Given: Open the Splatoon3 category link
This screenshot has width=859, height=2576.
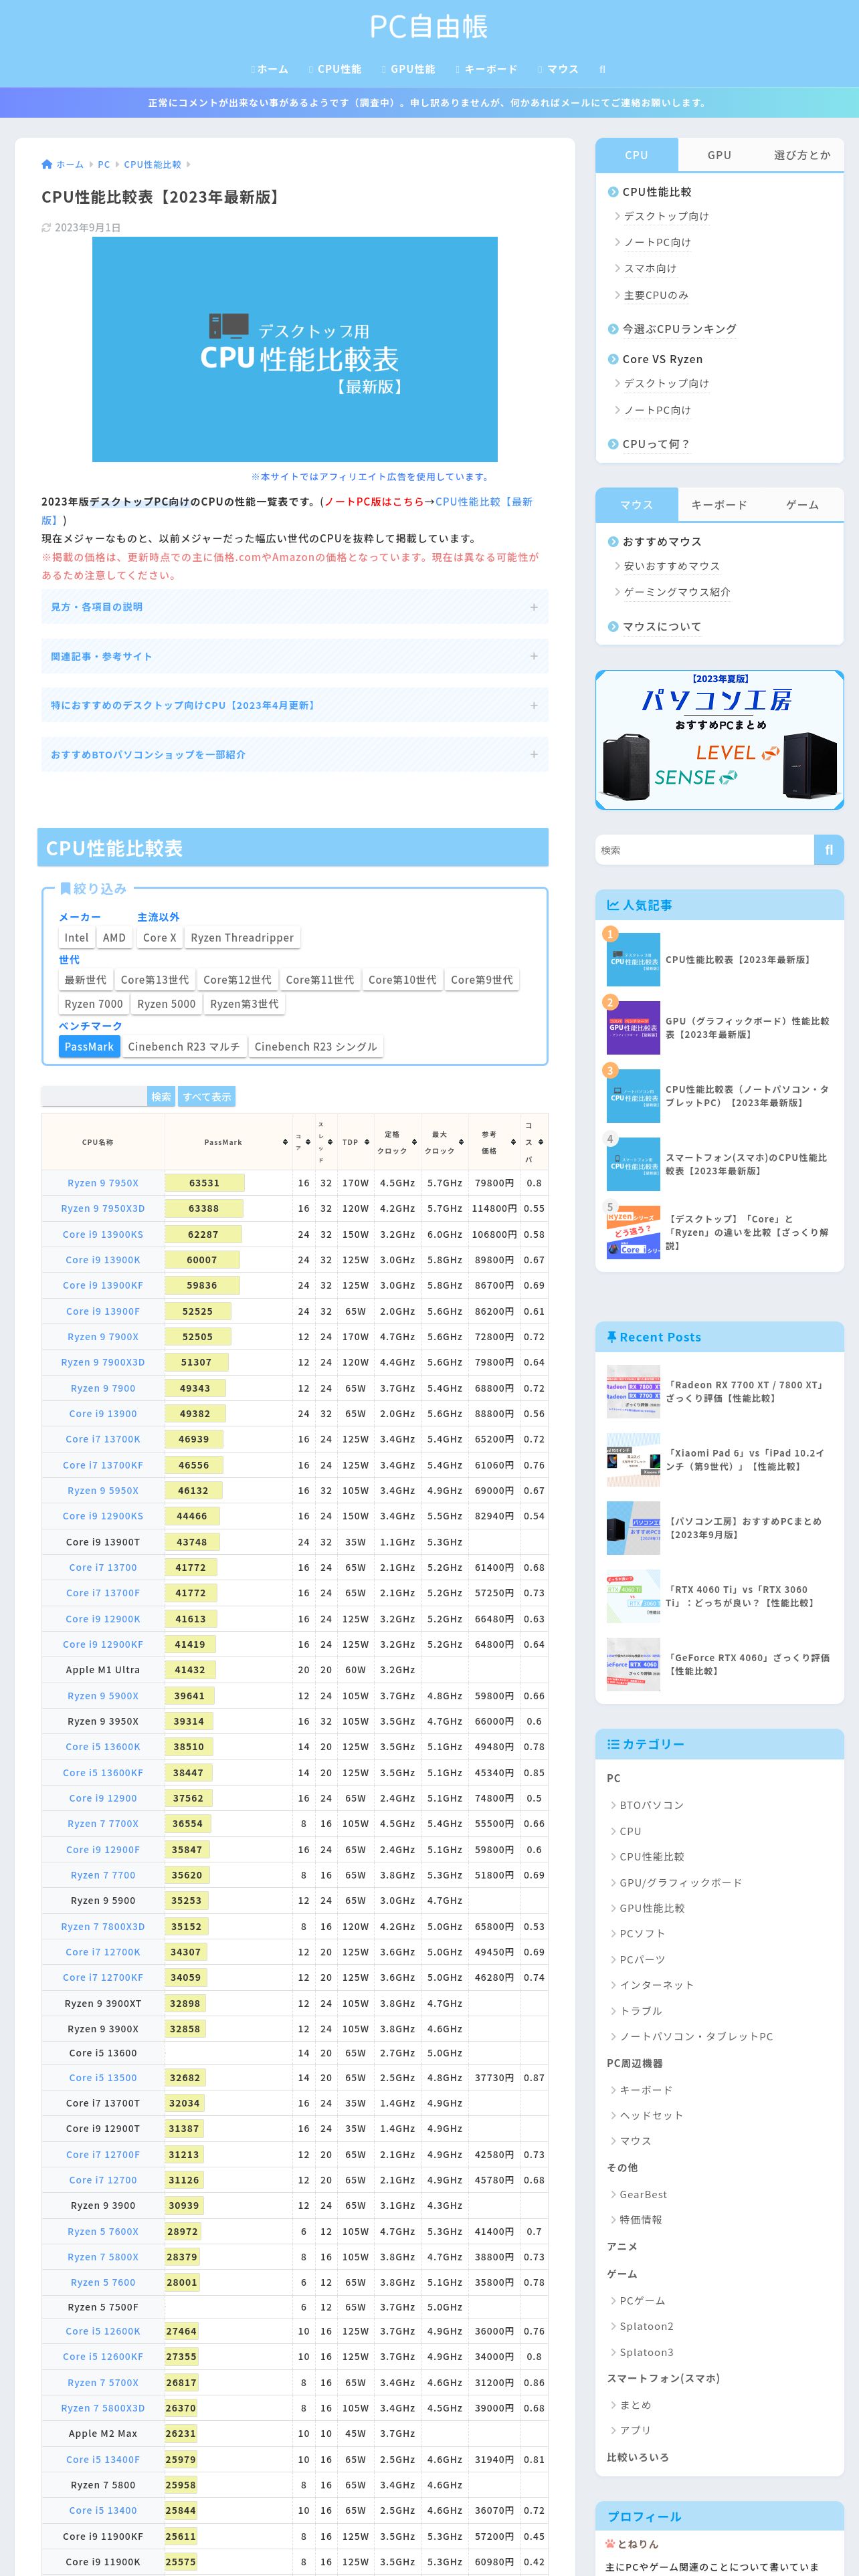Looking at the screenshot, I should click(x=646, y=2352).
